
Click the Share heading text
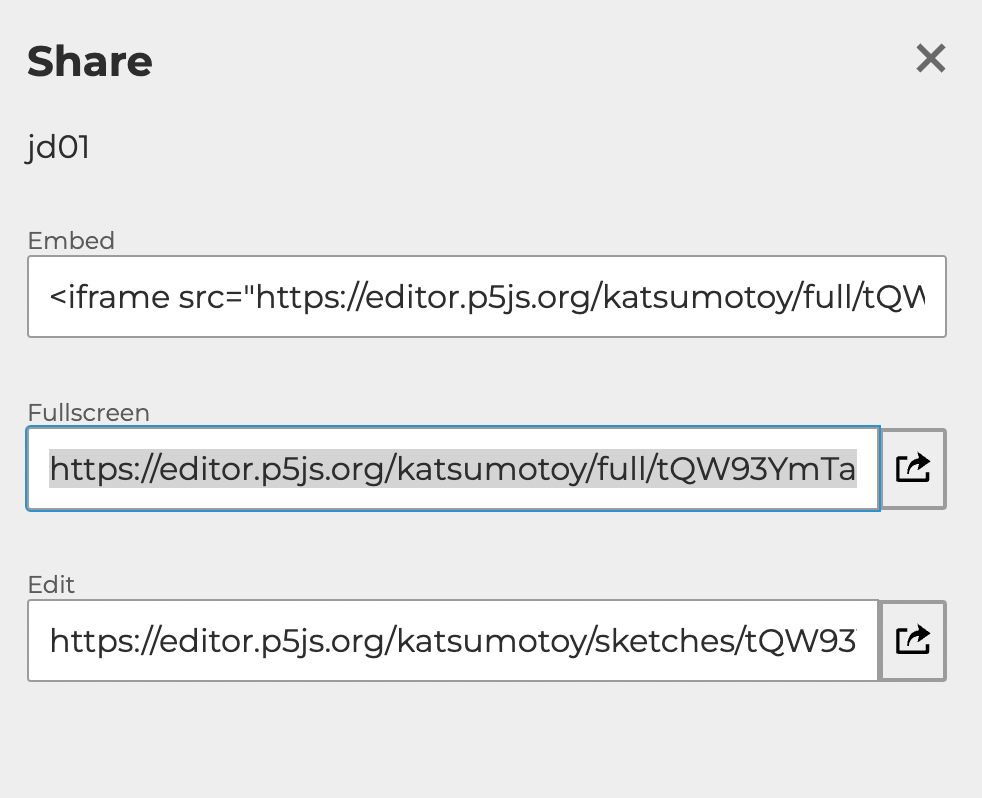tap(90, 61)
